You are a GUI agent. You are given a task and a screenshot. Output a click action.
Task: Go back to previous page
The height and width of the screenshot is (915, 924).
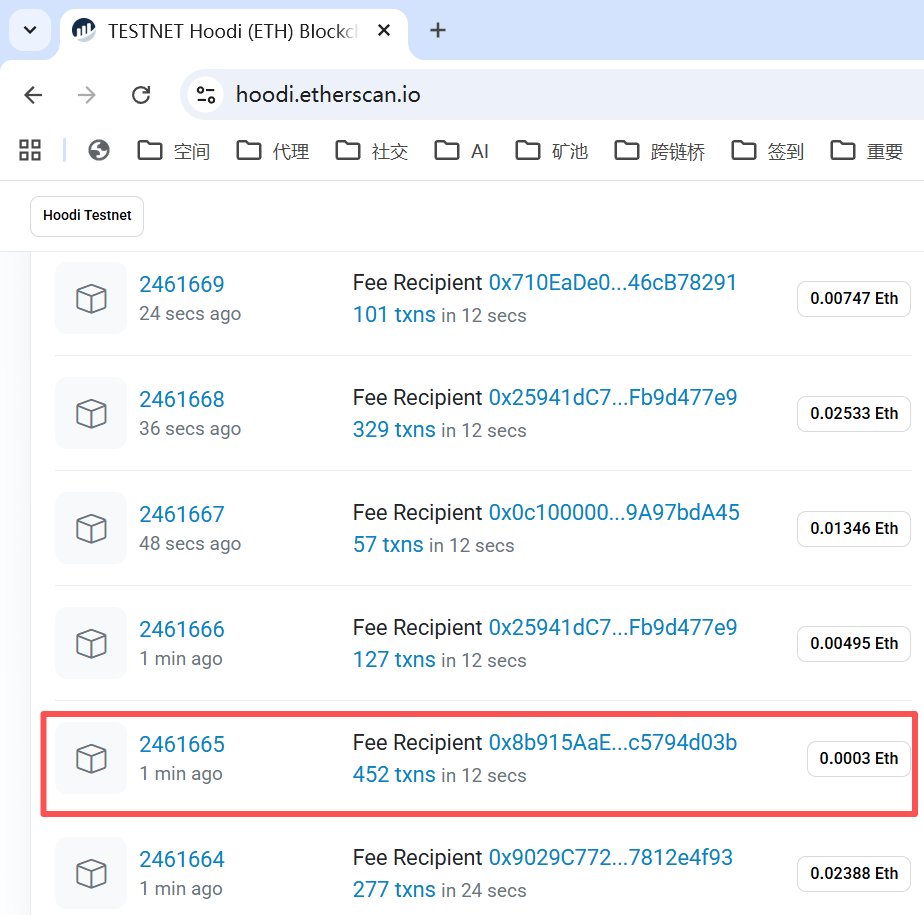tap(34, 95)
